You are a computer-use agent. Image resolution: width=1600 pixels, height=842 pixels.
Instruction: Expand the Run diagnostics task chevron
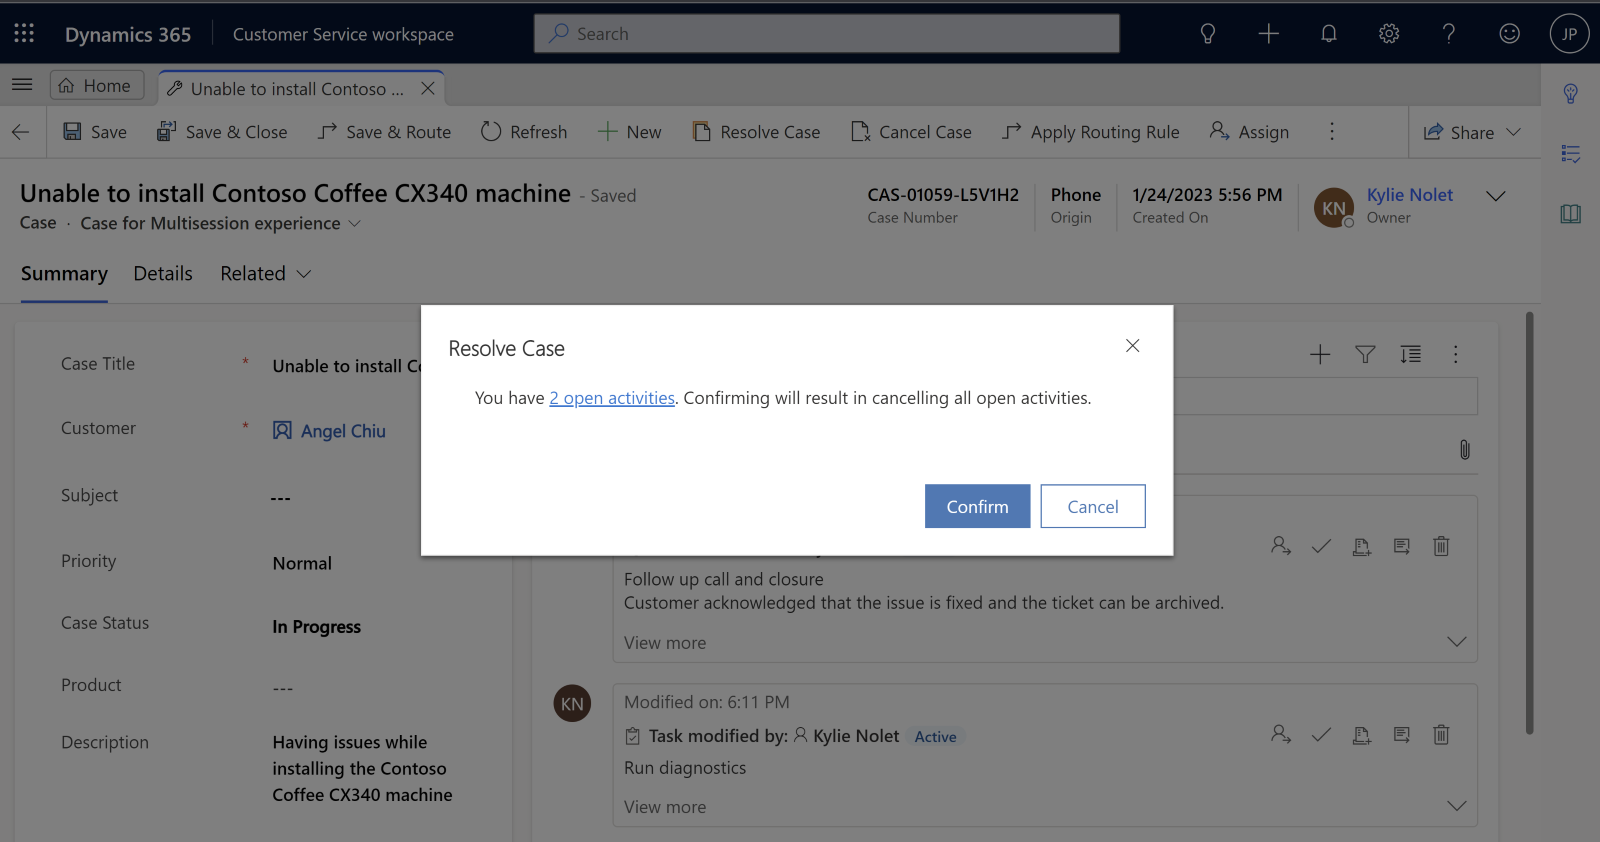[1457, 806]
